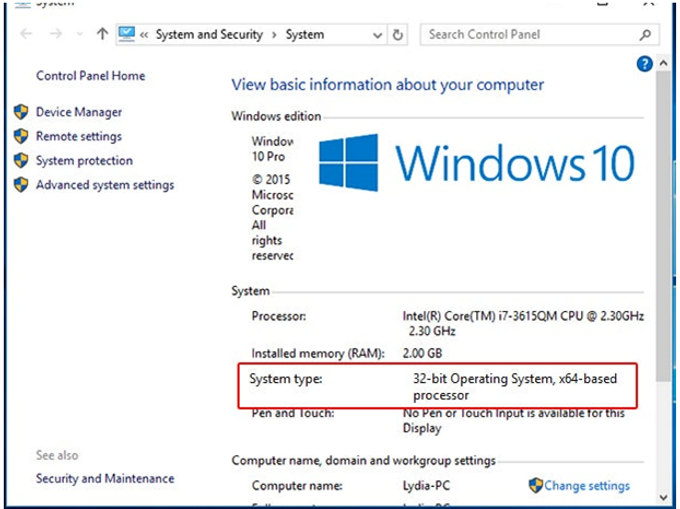This screenshot has width=680, height=509.
Task: Refresh the System page
Action: pyautogui.click(x=397, y=35)
